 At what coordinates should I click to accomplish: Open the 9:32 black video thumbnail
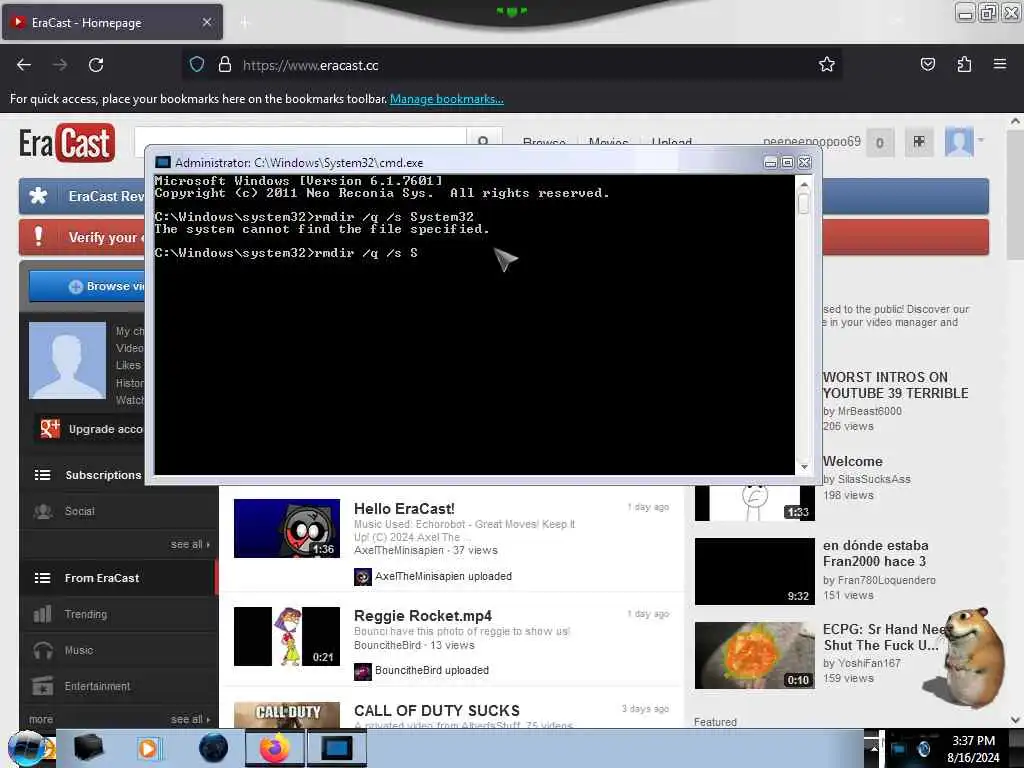[754, 571]
